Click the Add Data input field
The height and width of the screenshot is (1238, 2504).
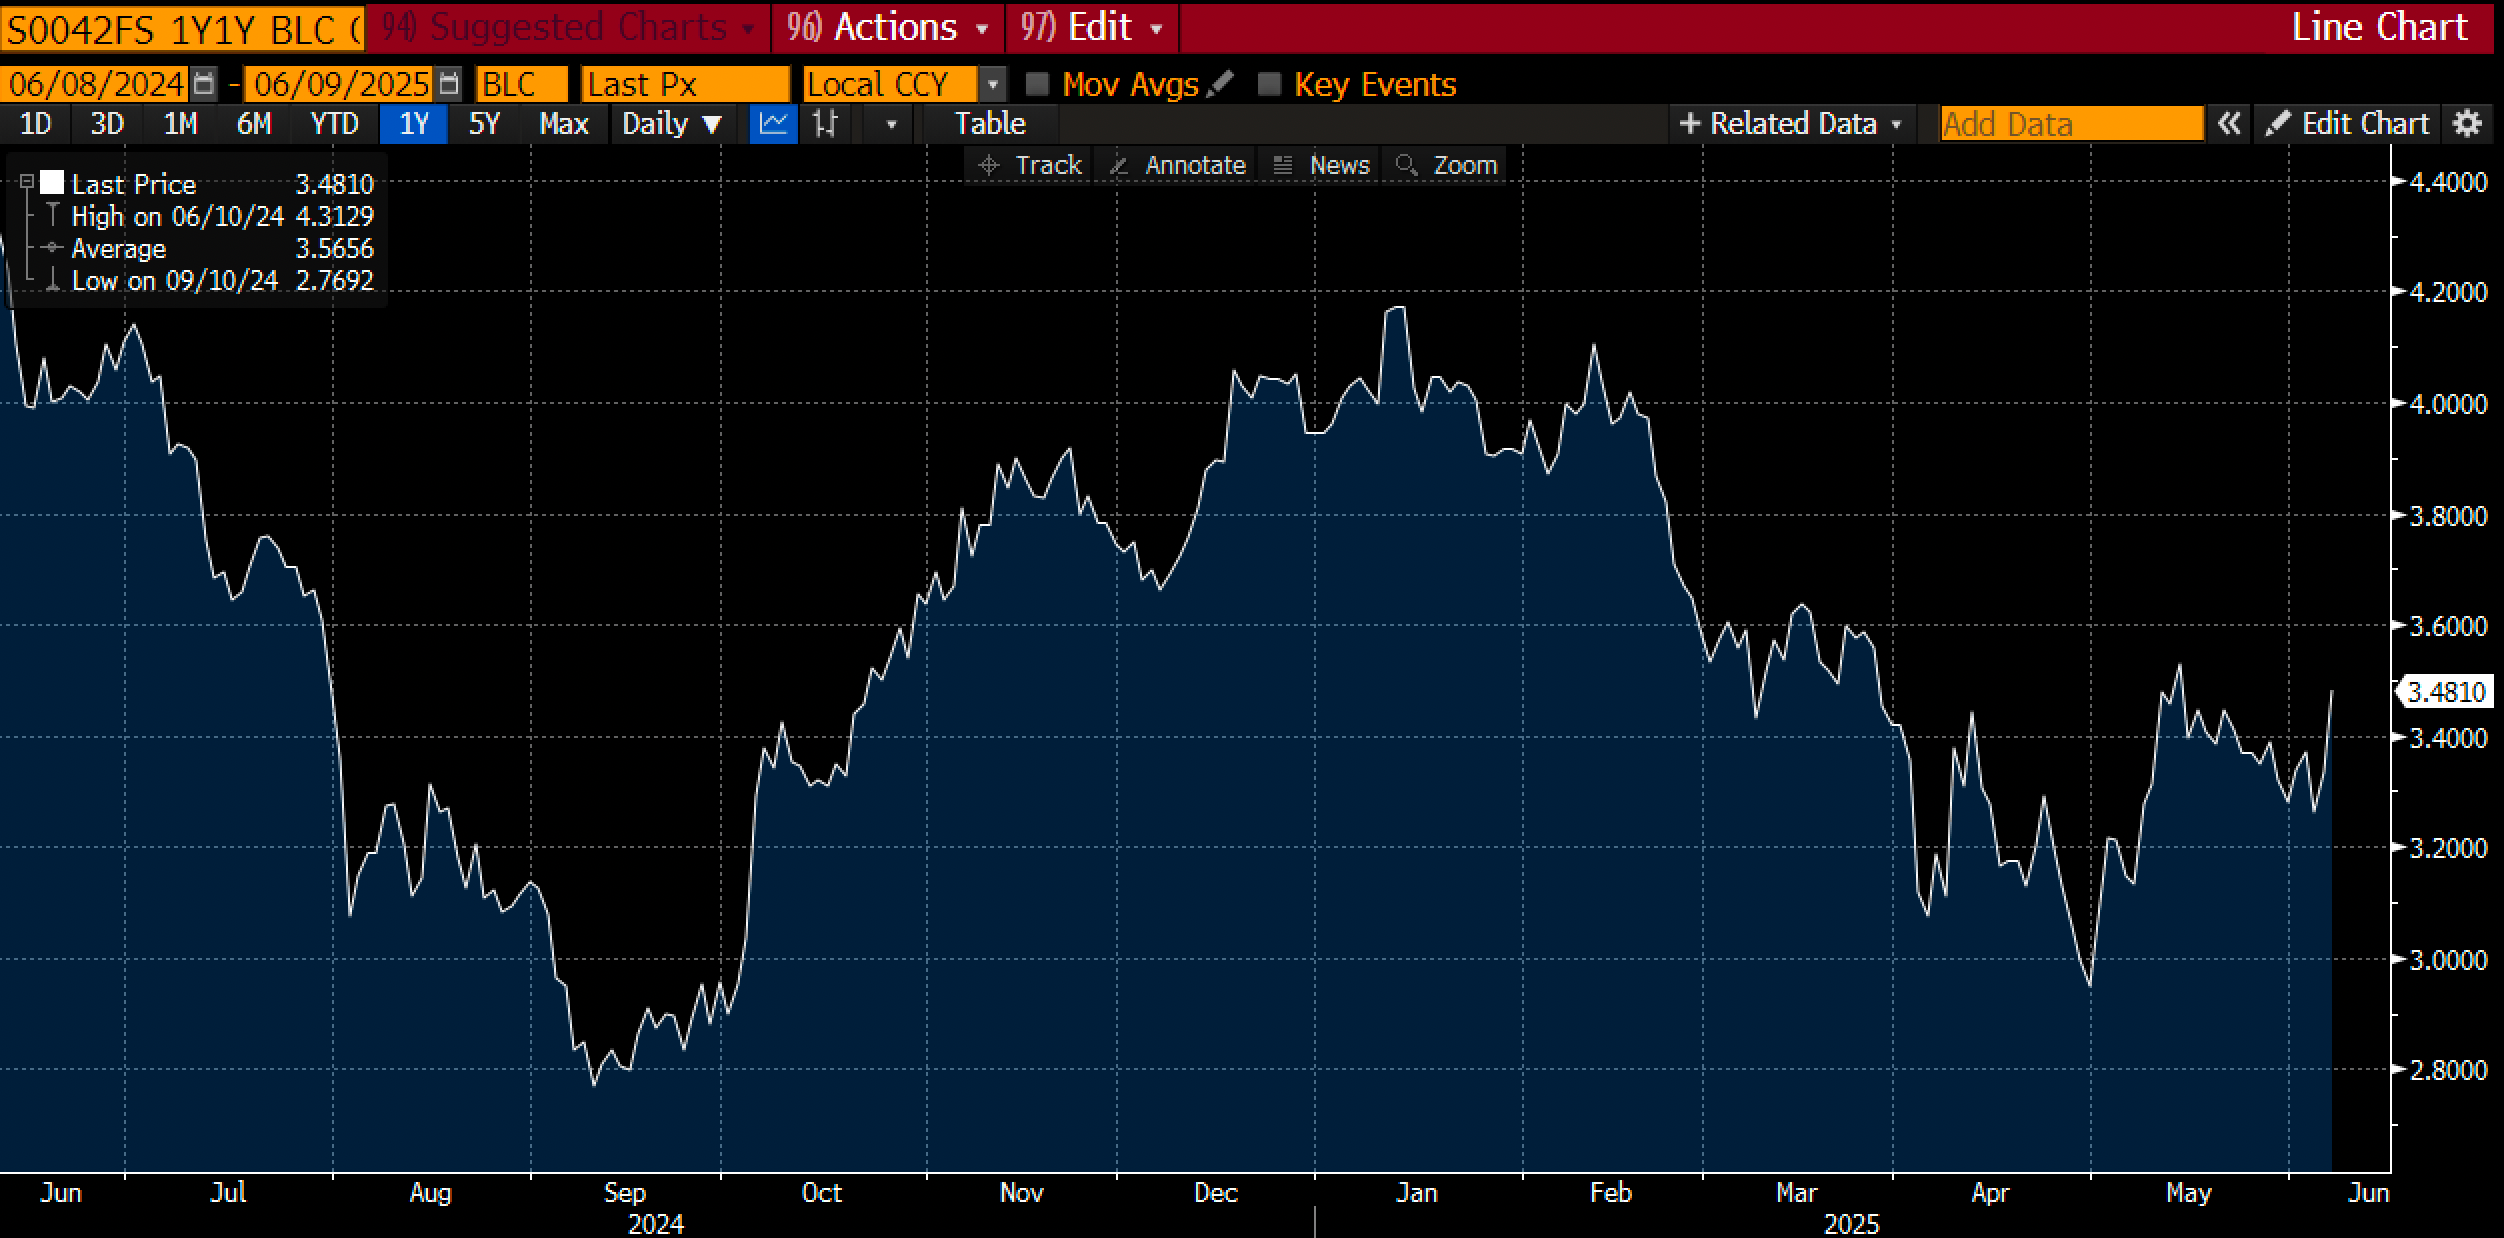pyautogui.click(x=2070, y=124)
